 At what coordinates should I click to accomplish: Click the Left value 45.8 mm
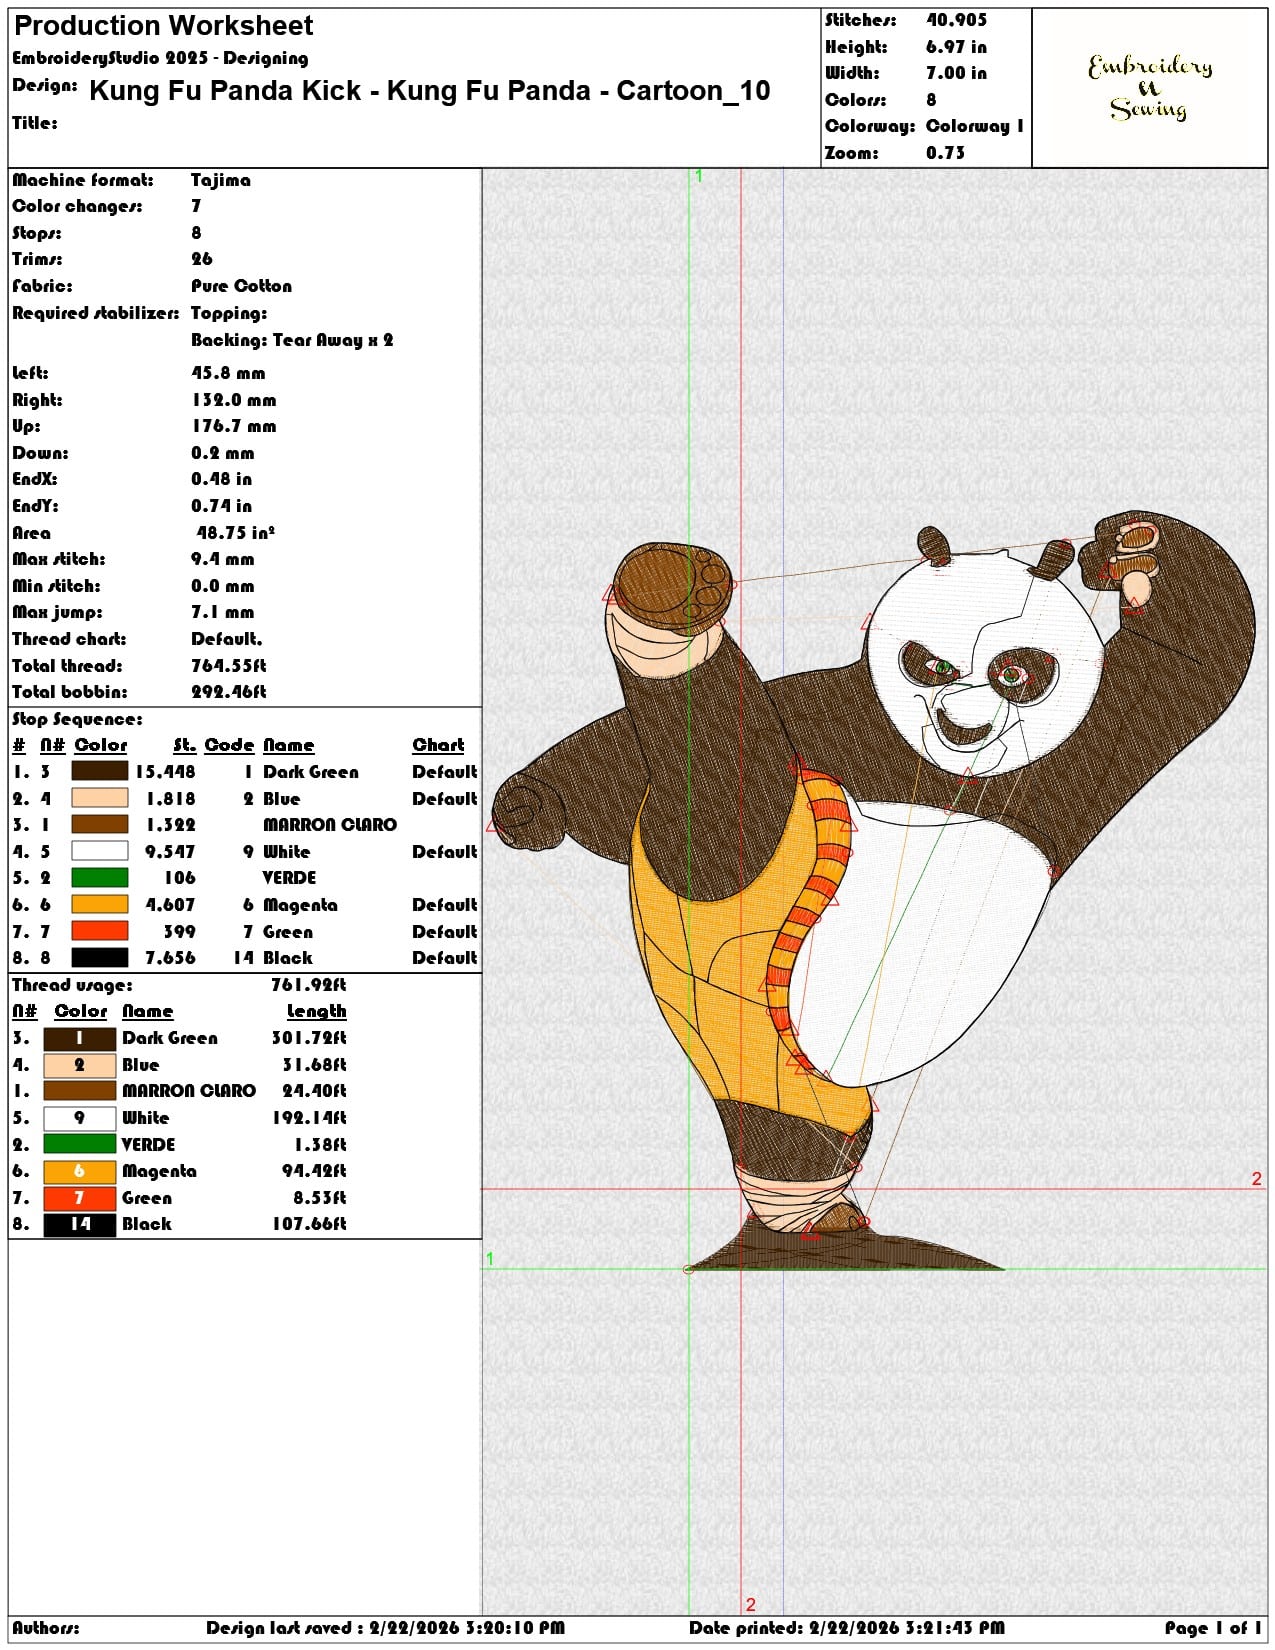click(228, 373)
